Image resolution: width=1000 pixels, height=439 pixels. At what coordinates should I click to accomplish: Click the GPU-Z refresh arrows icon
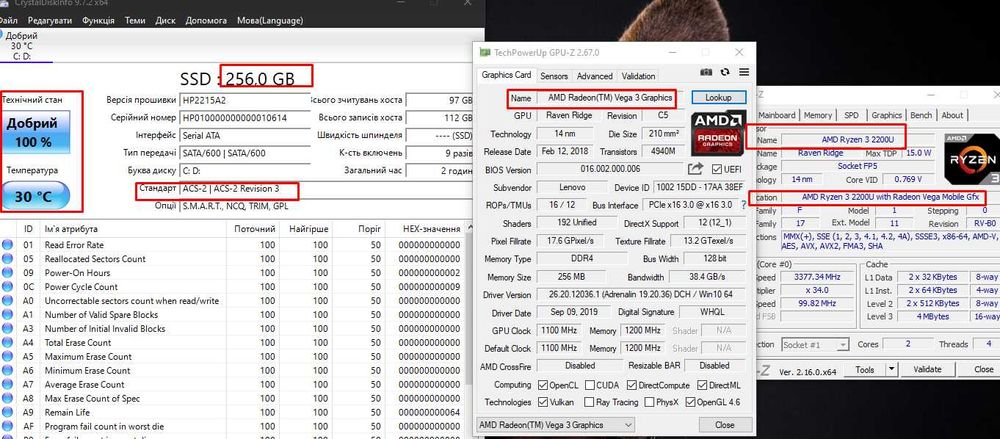tap(725, 73)
